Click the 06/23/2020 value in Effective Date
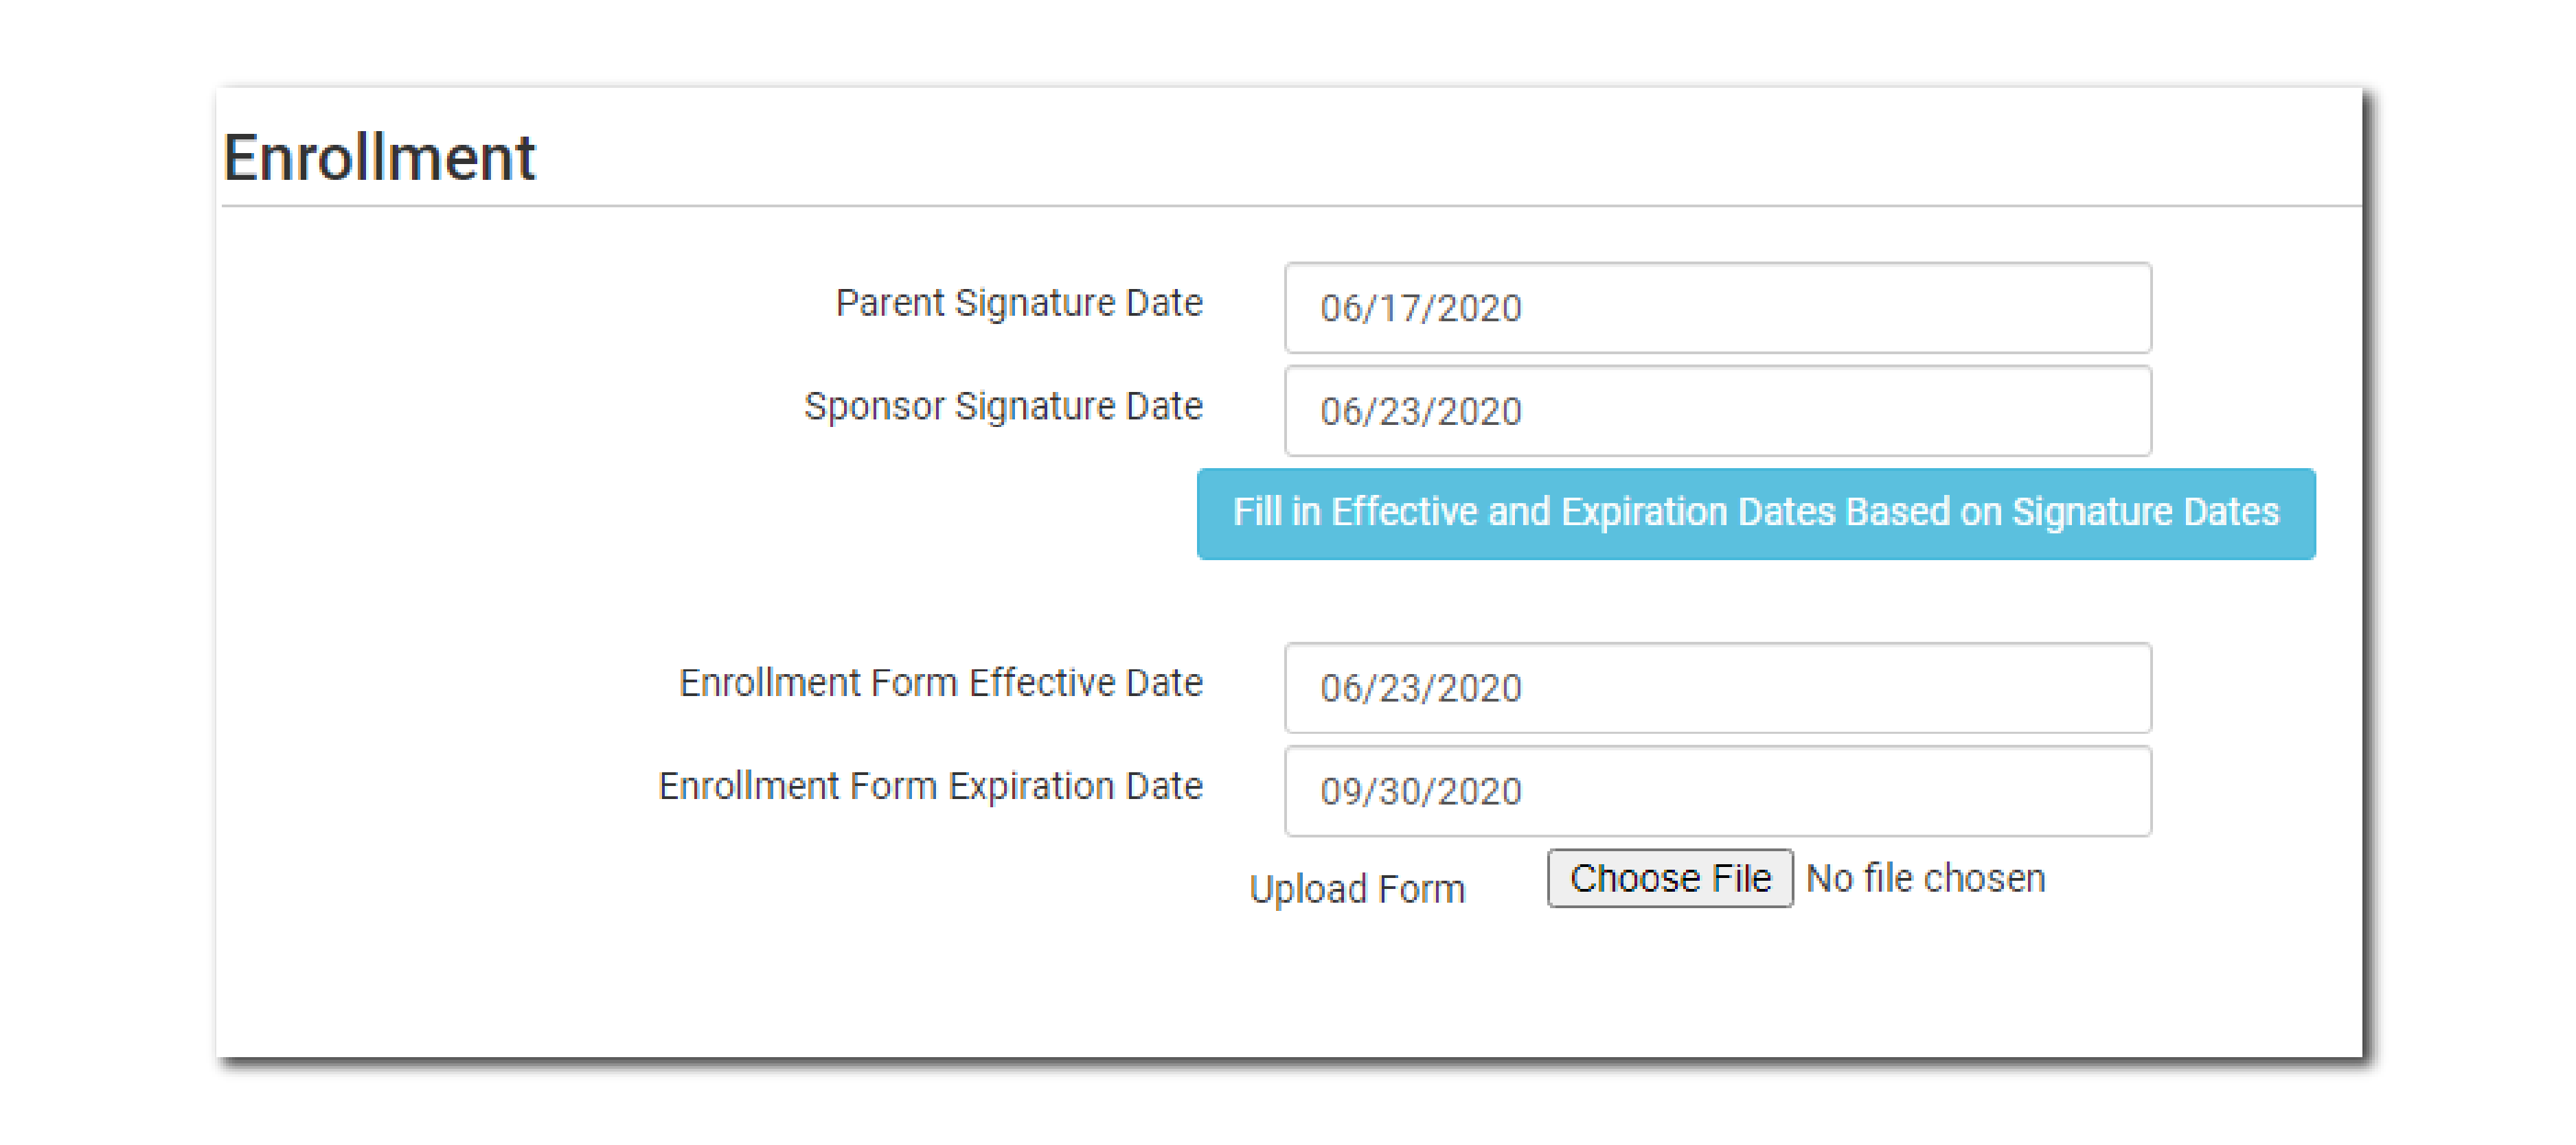Screen dimensions: 2576x1145 (1420, 688)
